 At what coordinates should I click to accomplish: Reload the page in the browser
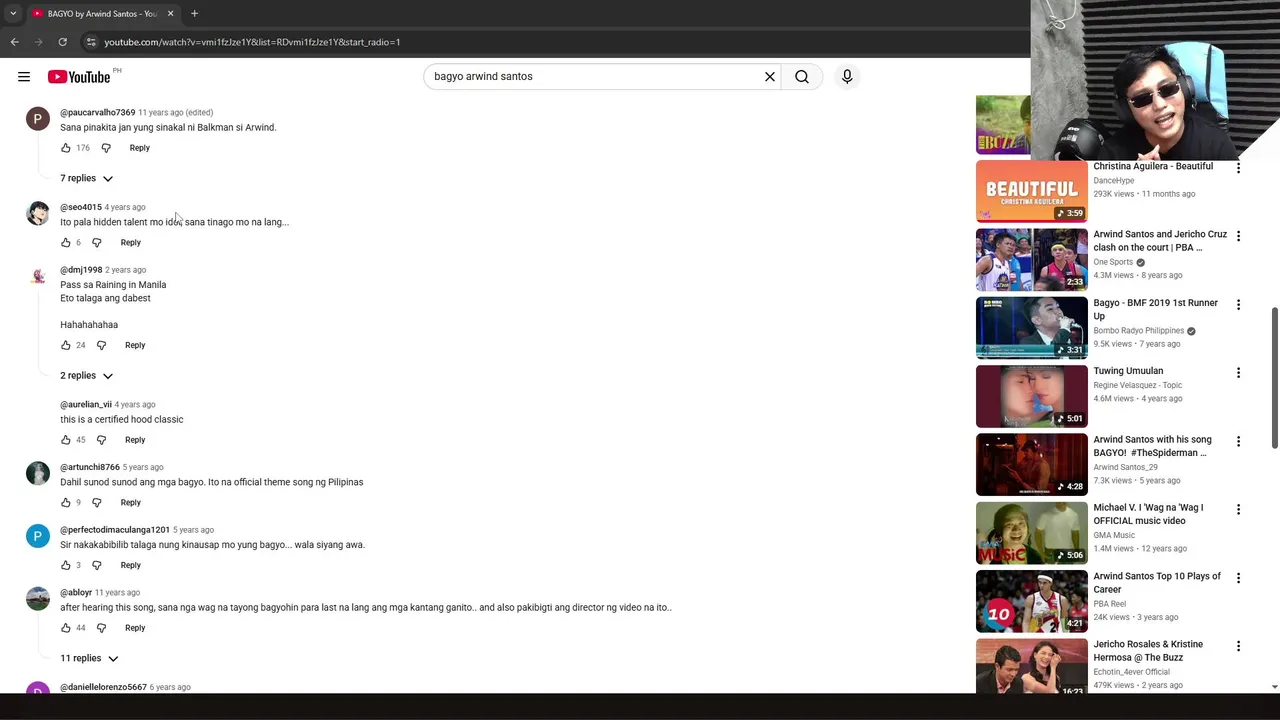(x=62, y=42)
